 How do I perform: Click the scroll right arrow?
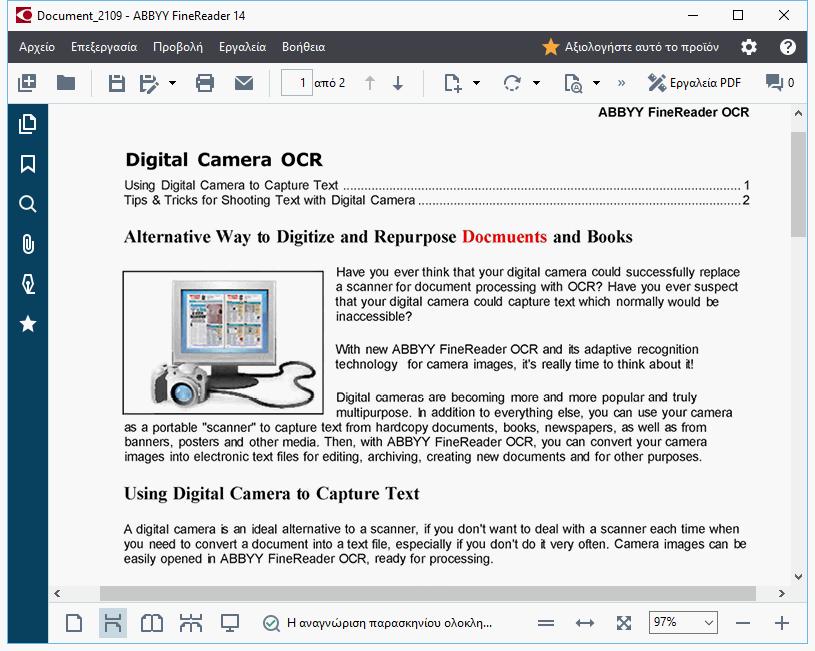coord(781,593)
